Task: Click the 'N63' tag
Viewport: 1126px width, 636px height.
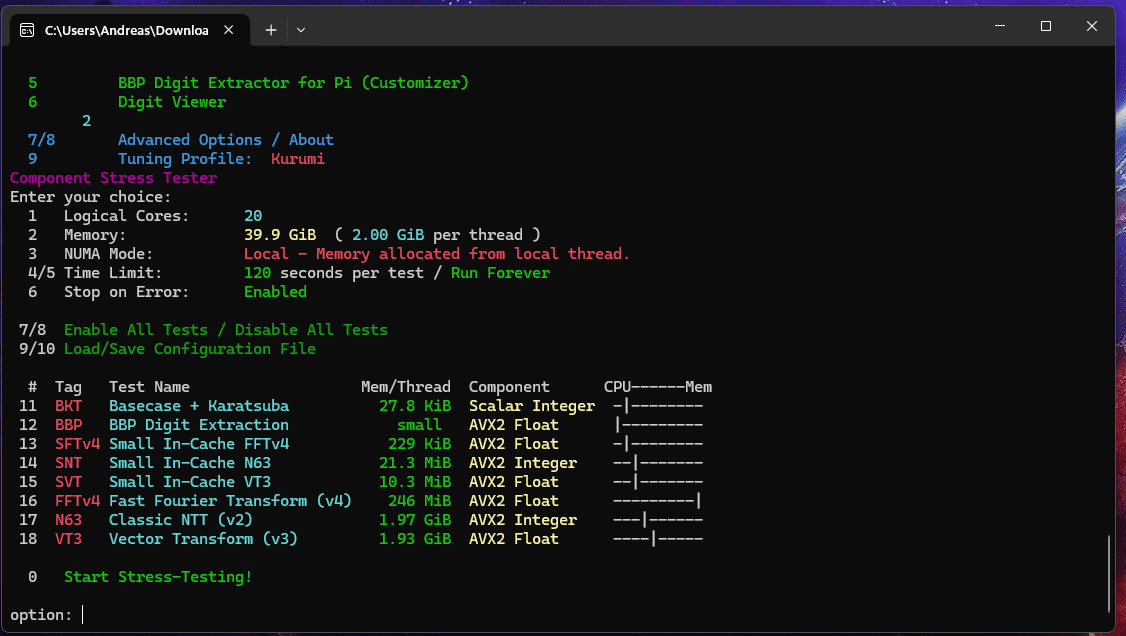Action: pyautogui.click(x=68, y=520)
